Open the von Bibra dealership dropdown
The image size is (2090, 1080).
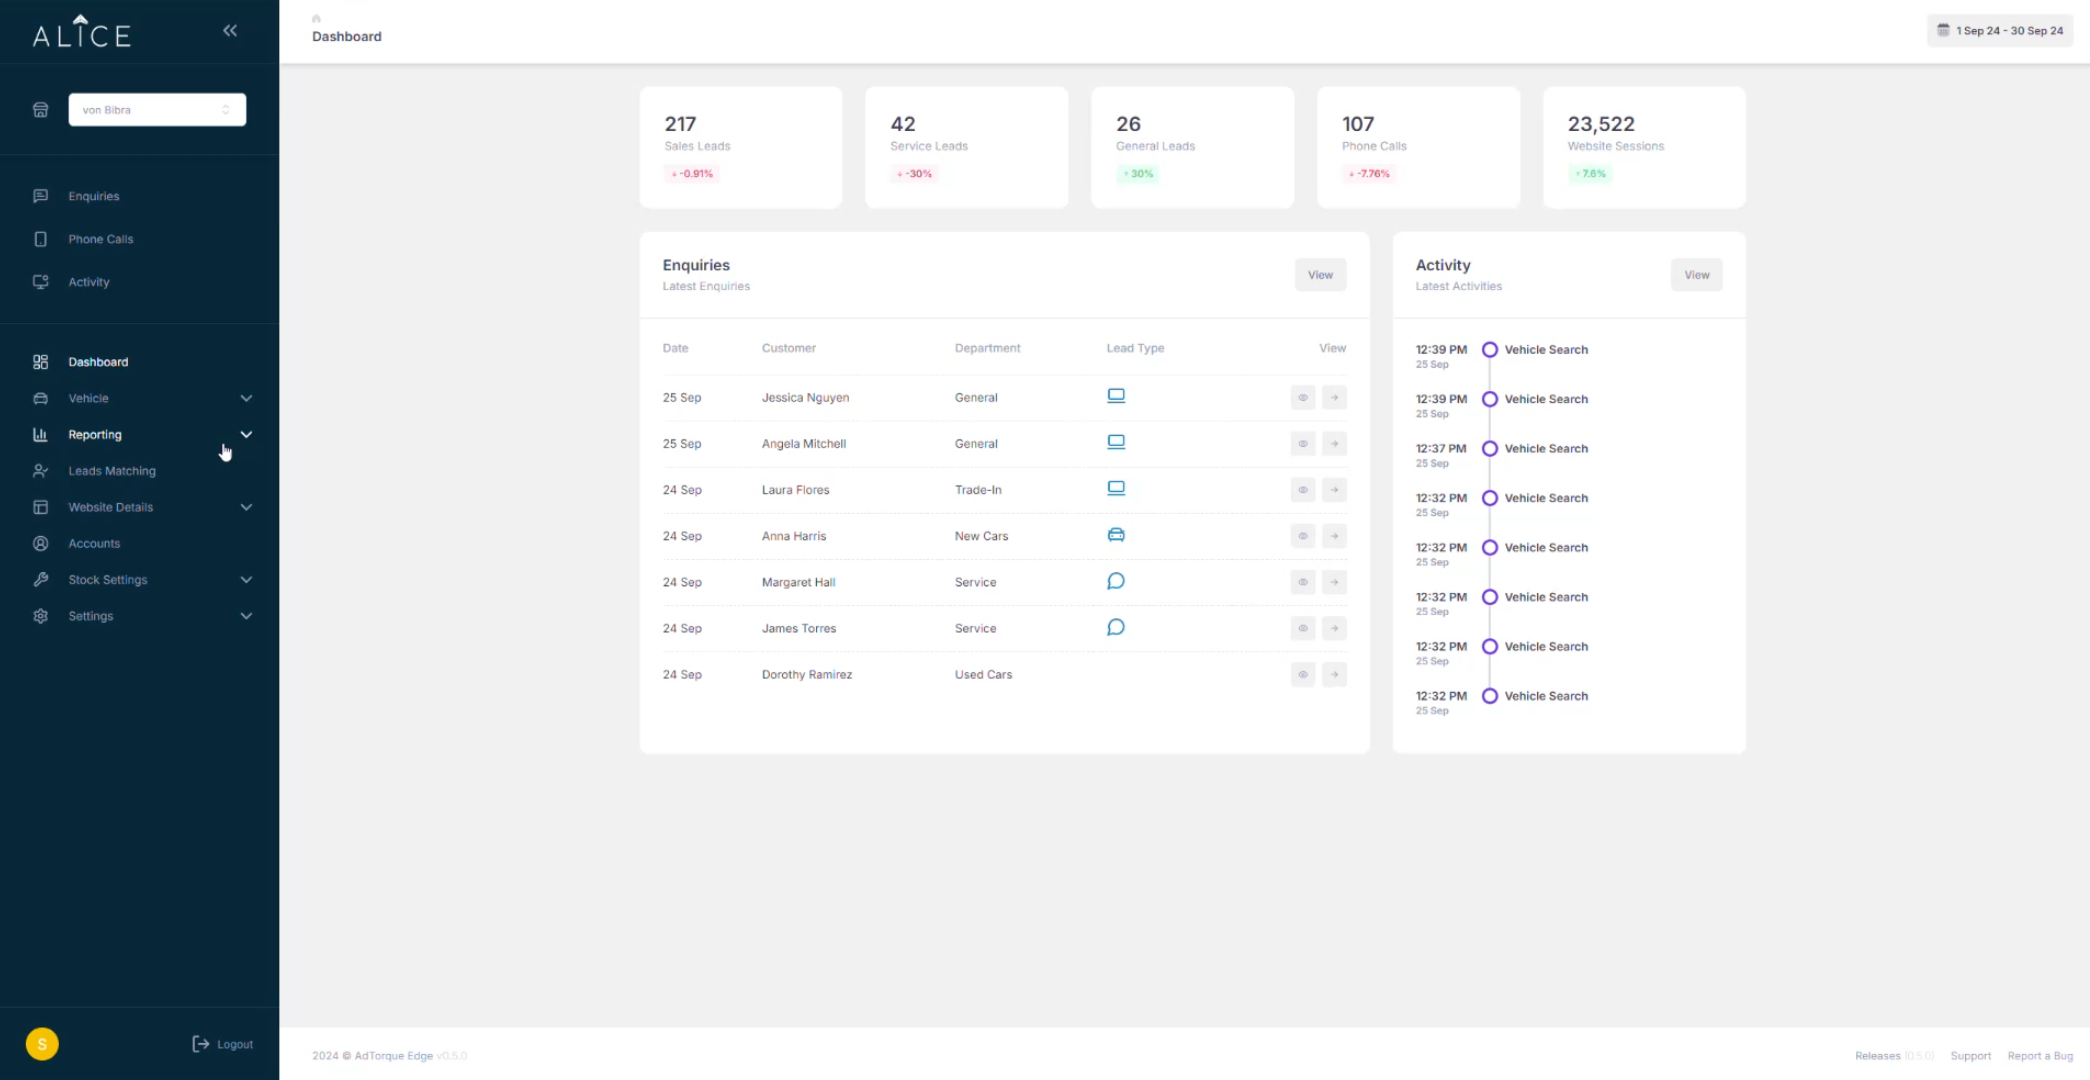pos(157,110)
